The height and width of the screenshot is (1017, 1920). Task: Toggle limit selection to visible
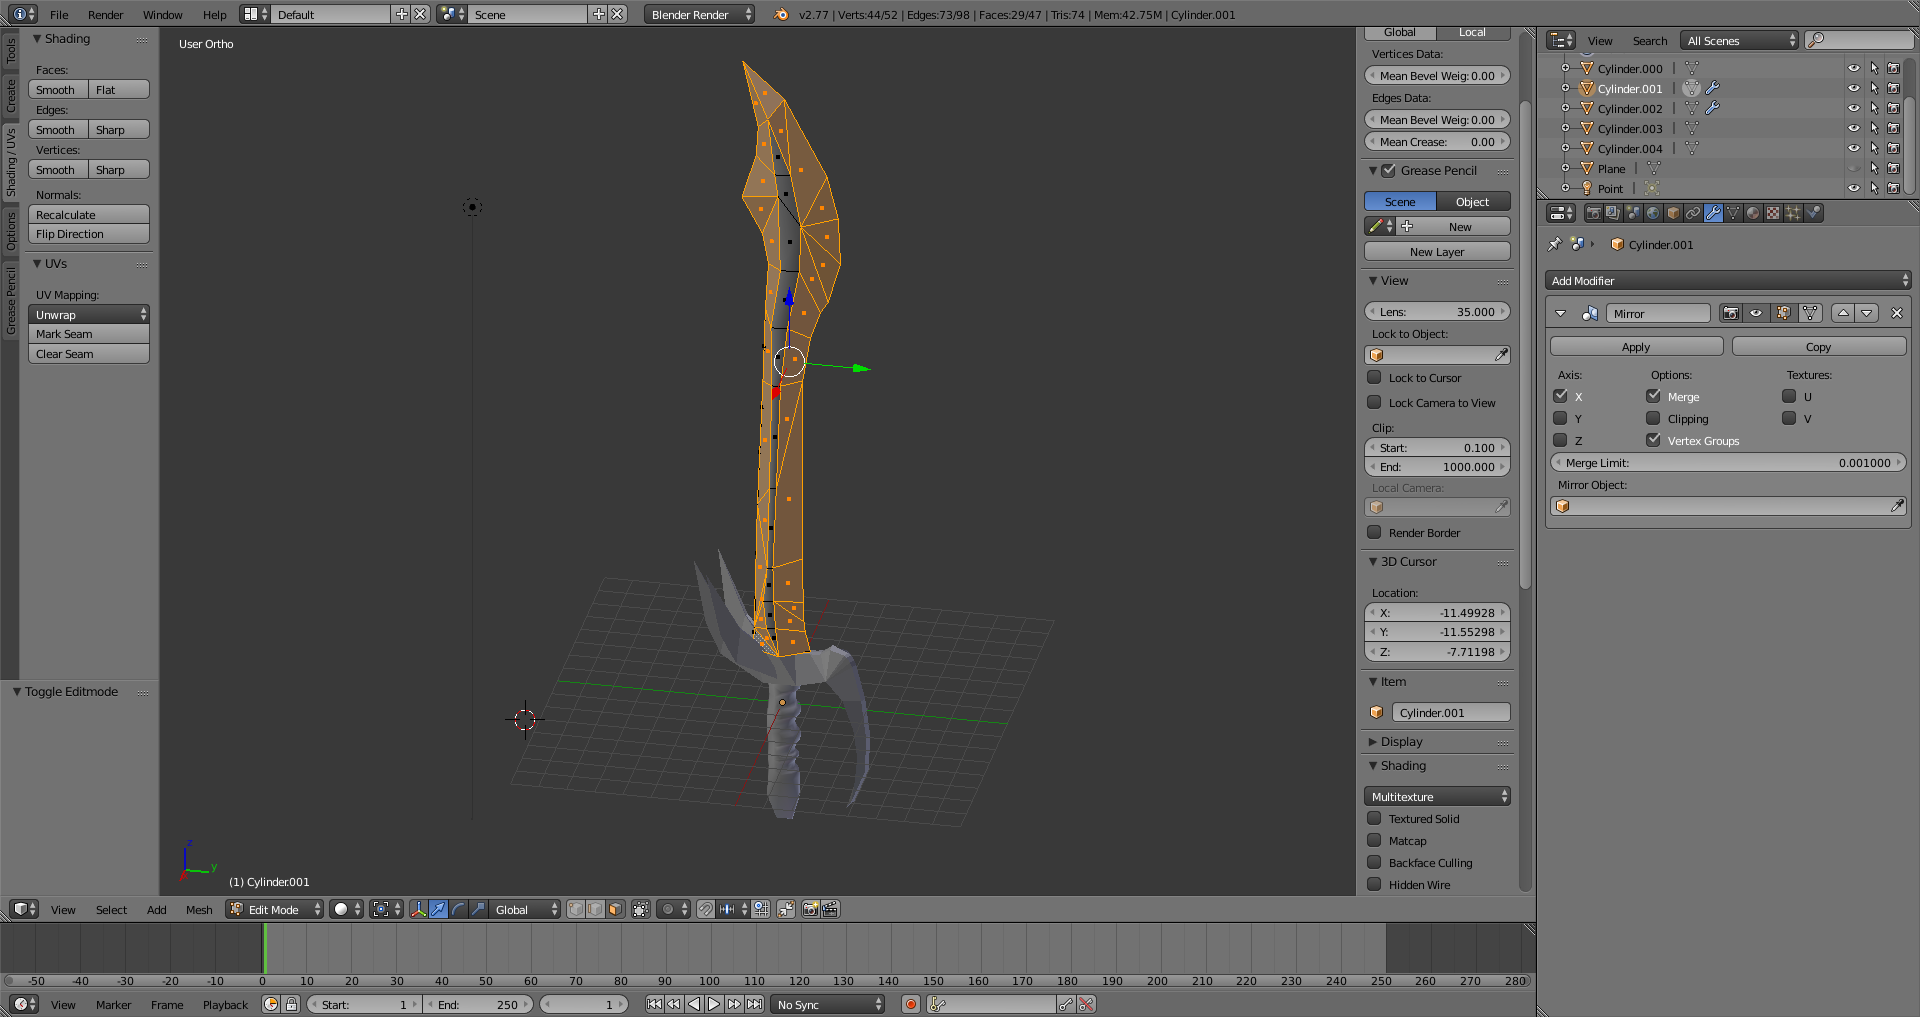point(641,909)
